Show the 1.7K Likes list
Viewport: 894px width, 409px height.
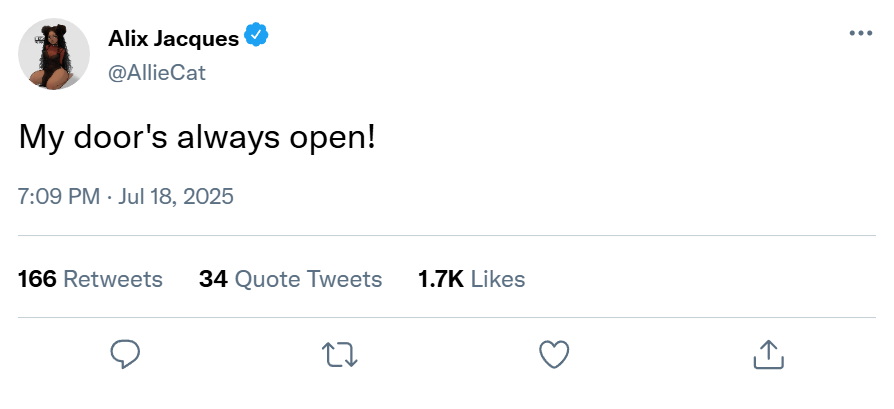point(471,279)
